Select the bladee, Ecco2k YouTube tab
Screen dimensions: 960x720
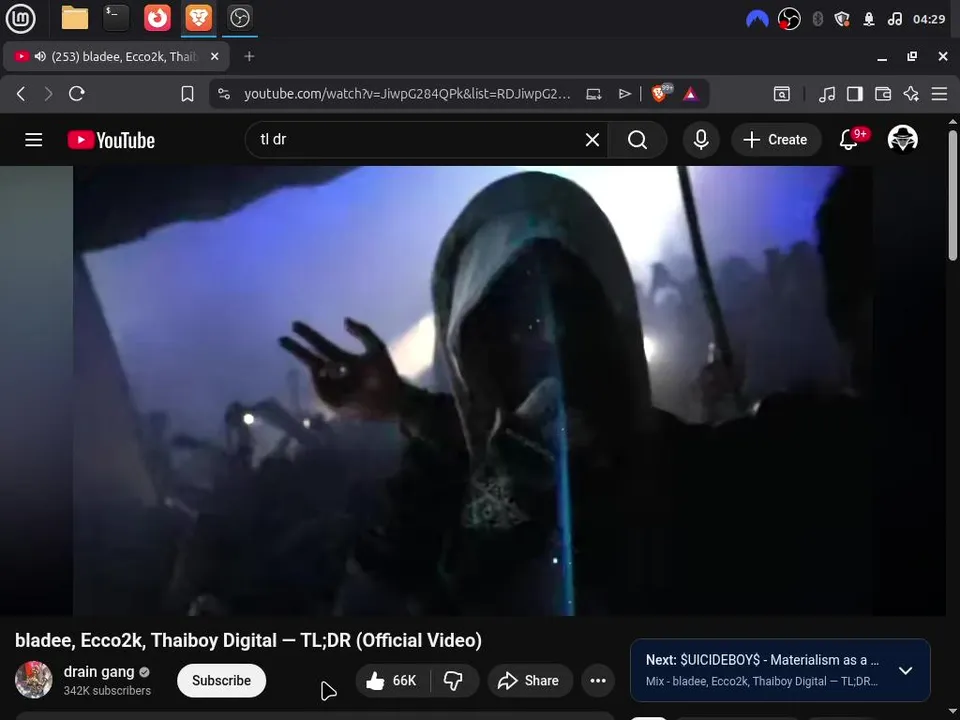(116, 56)
